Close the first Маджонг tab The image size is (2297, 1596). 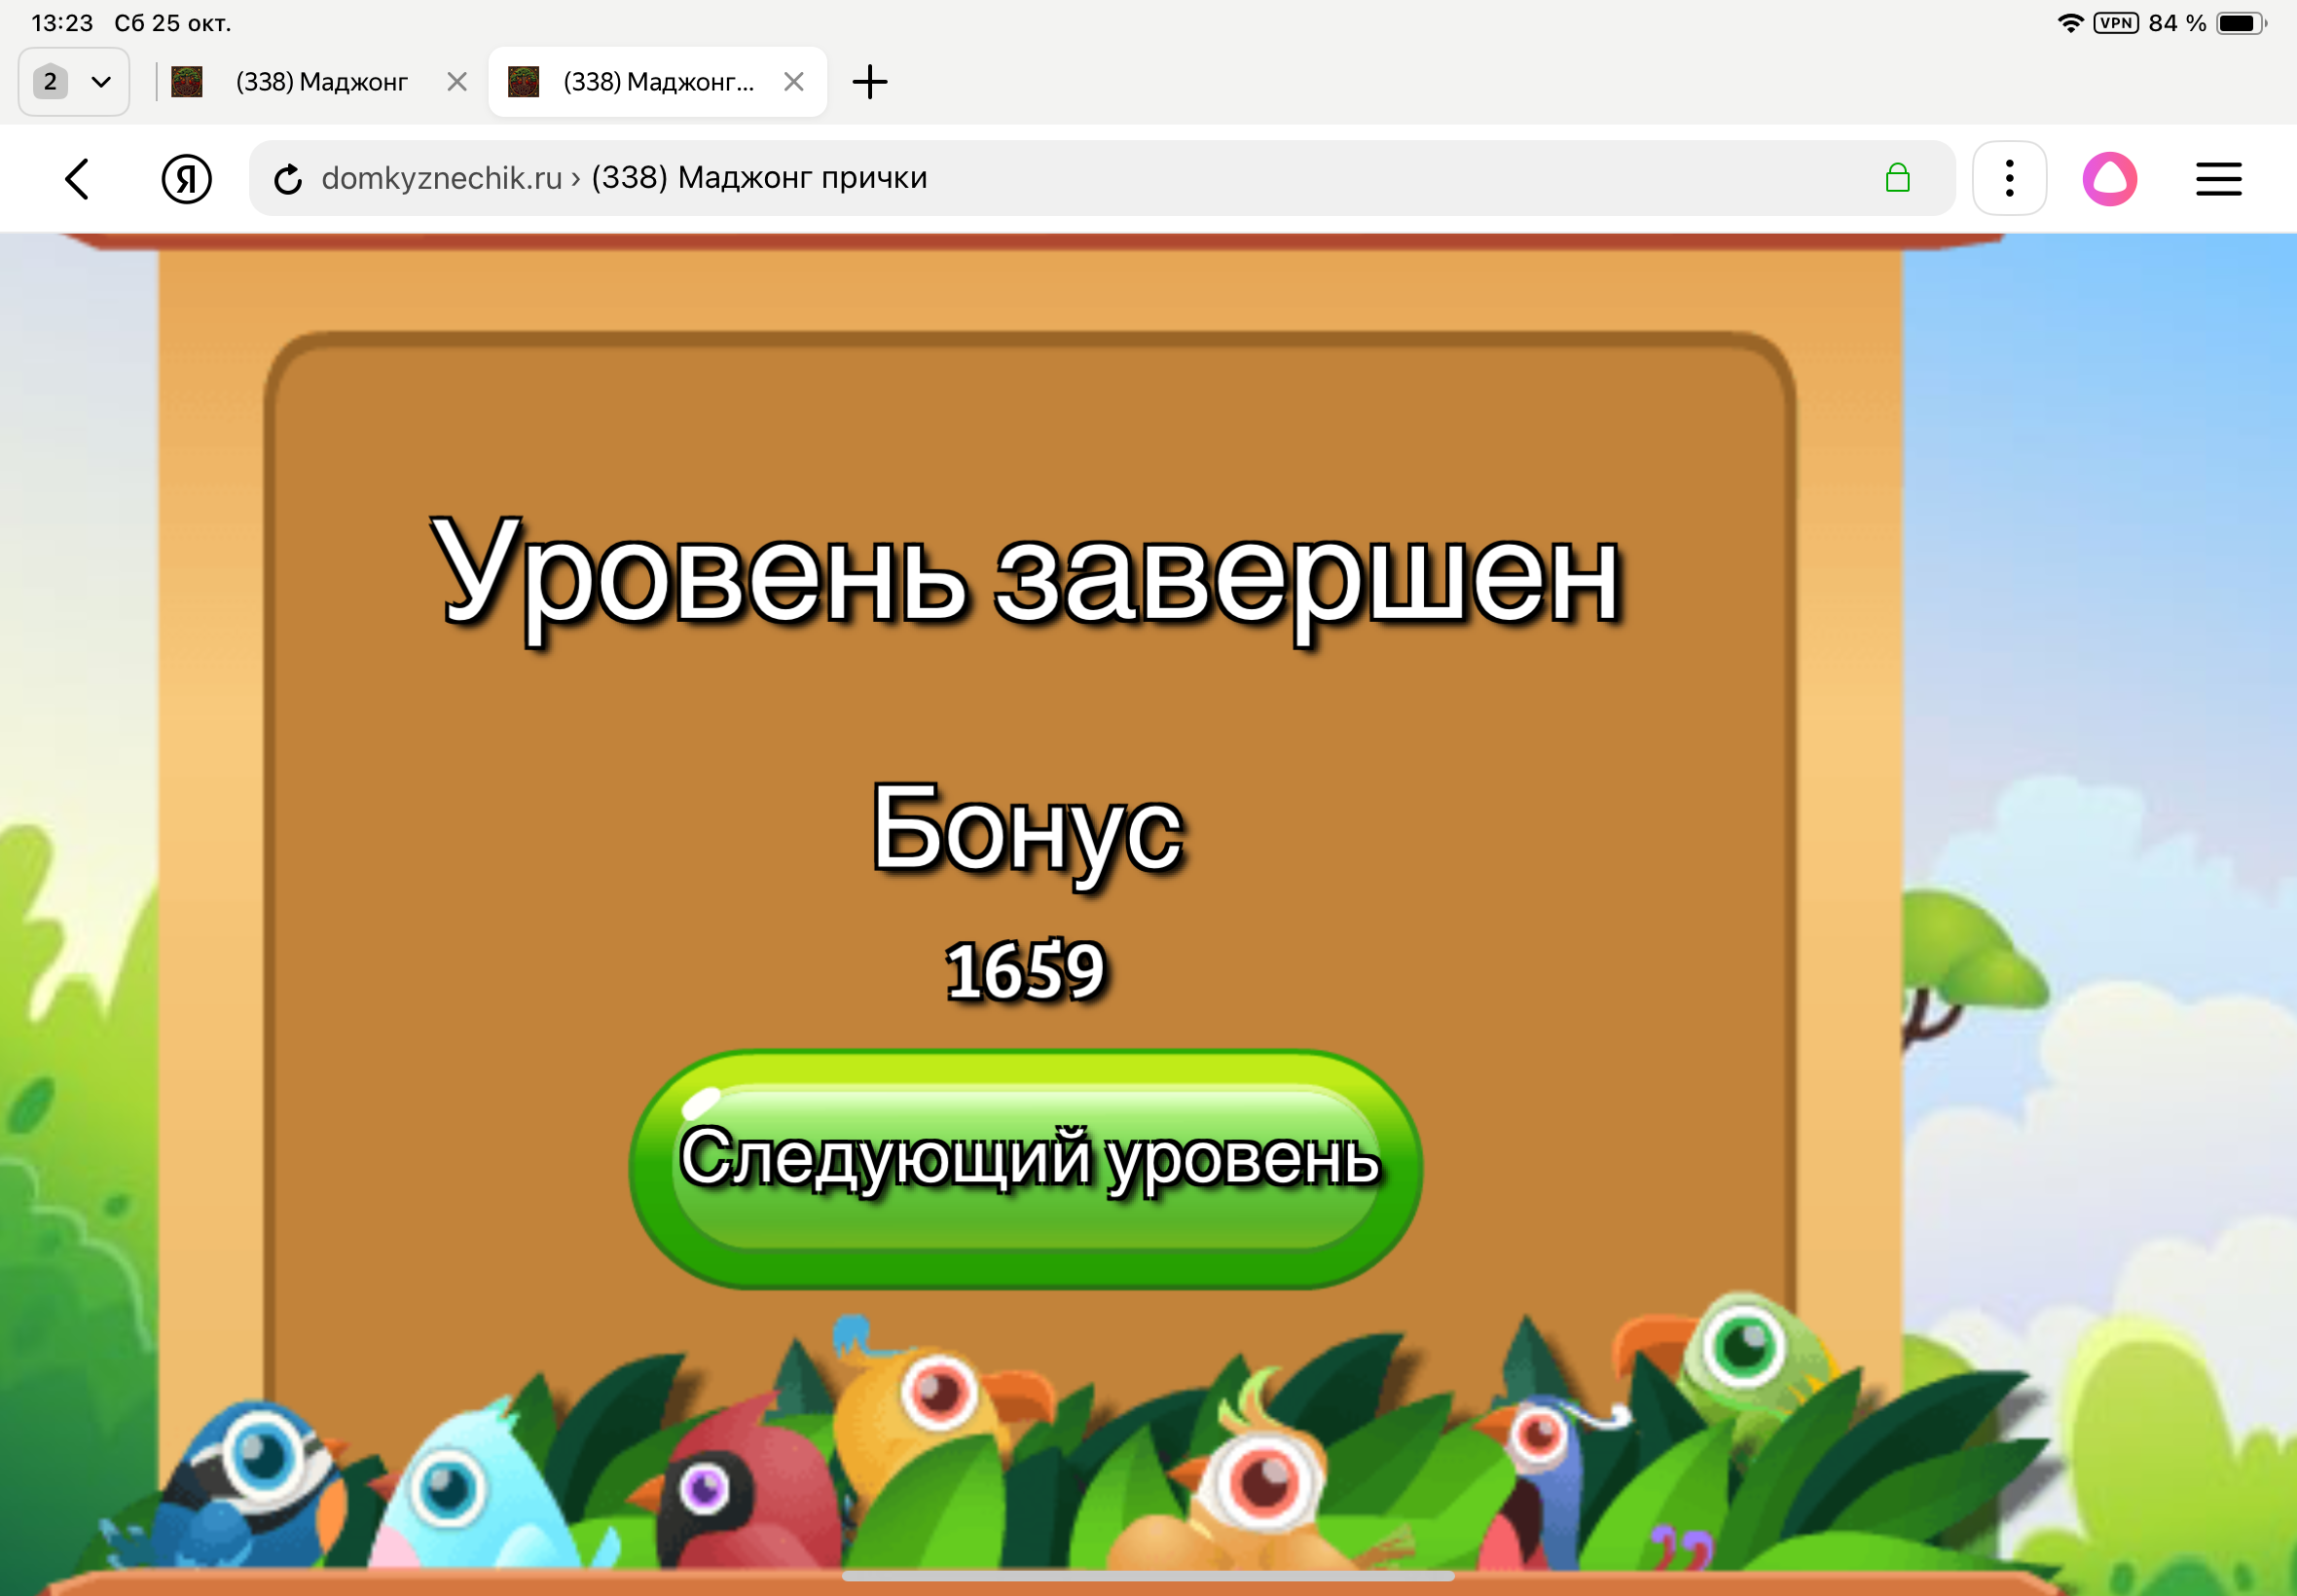[457, 82]
